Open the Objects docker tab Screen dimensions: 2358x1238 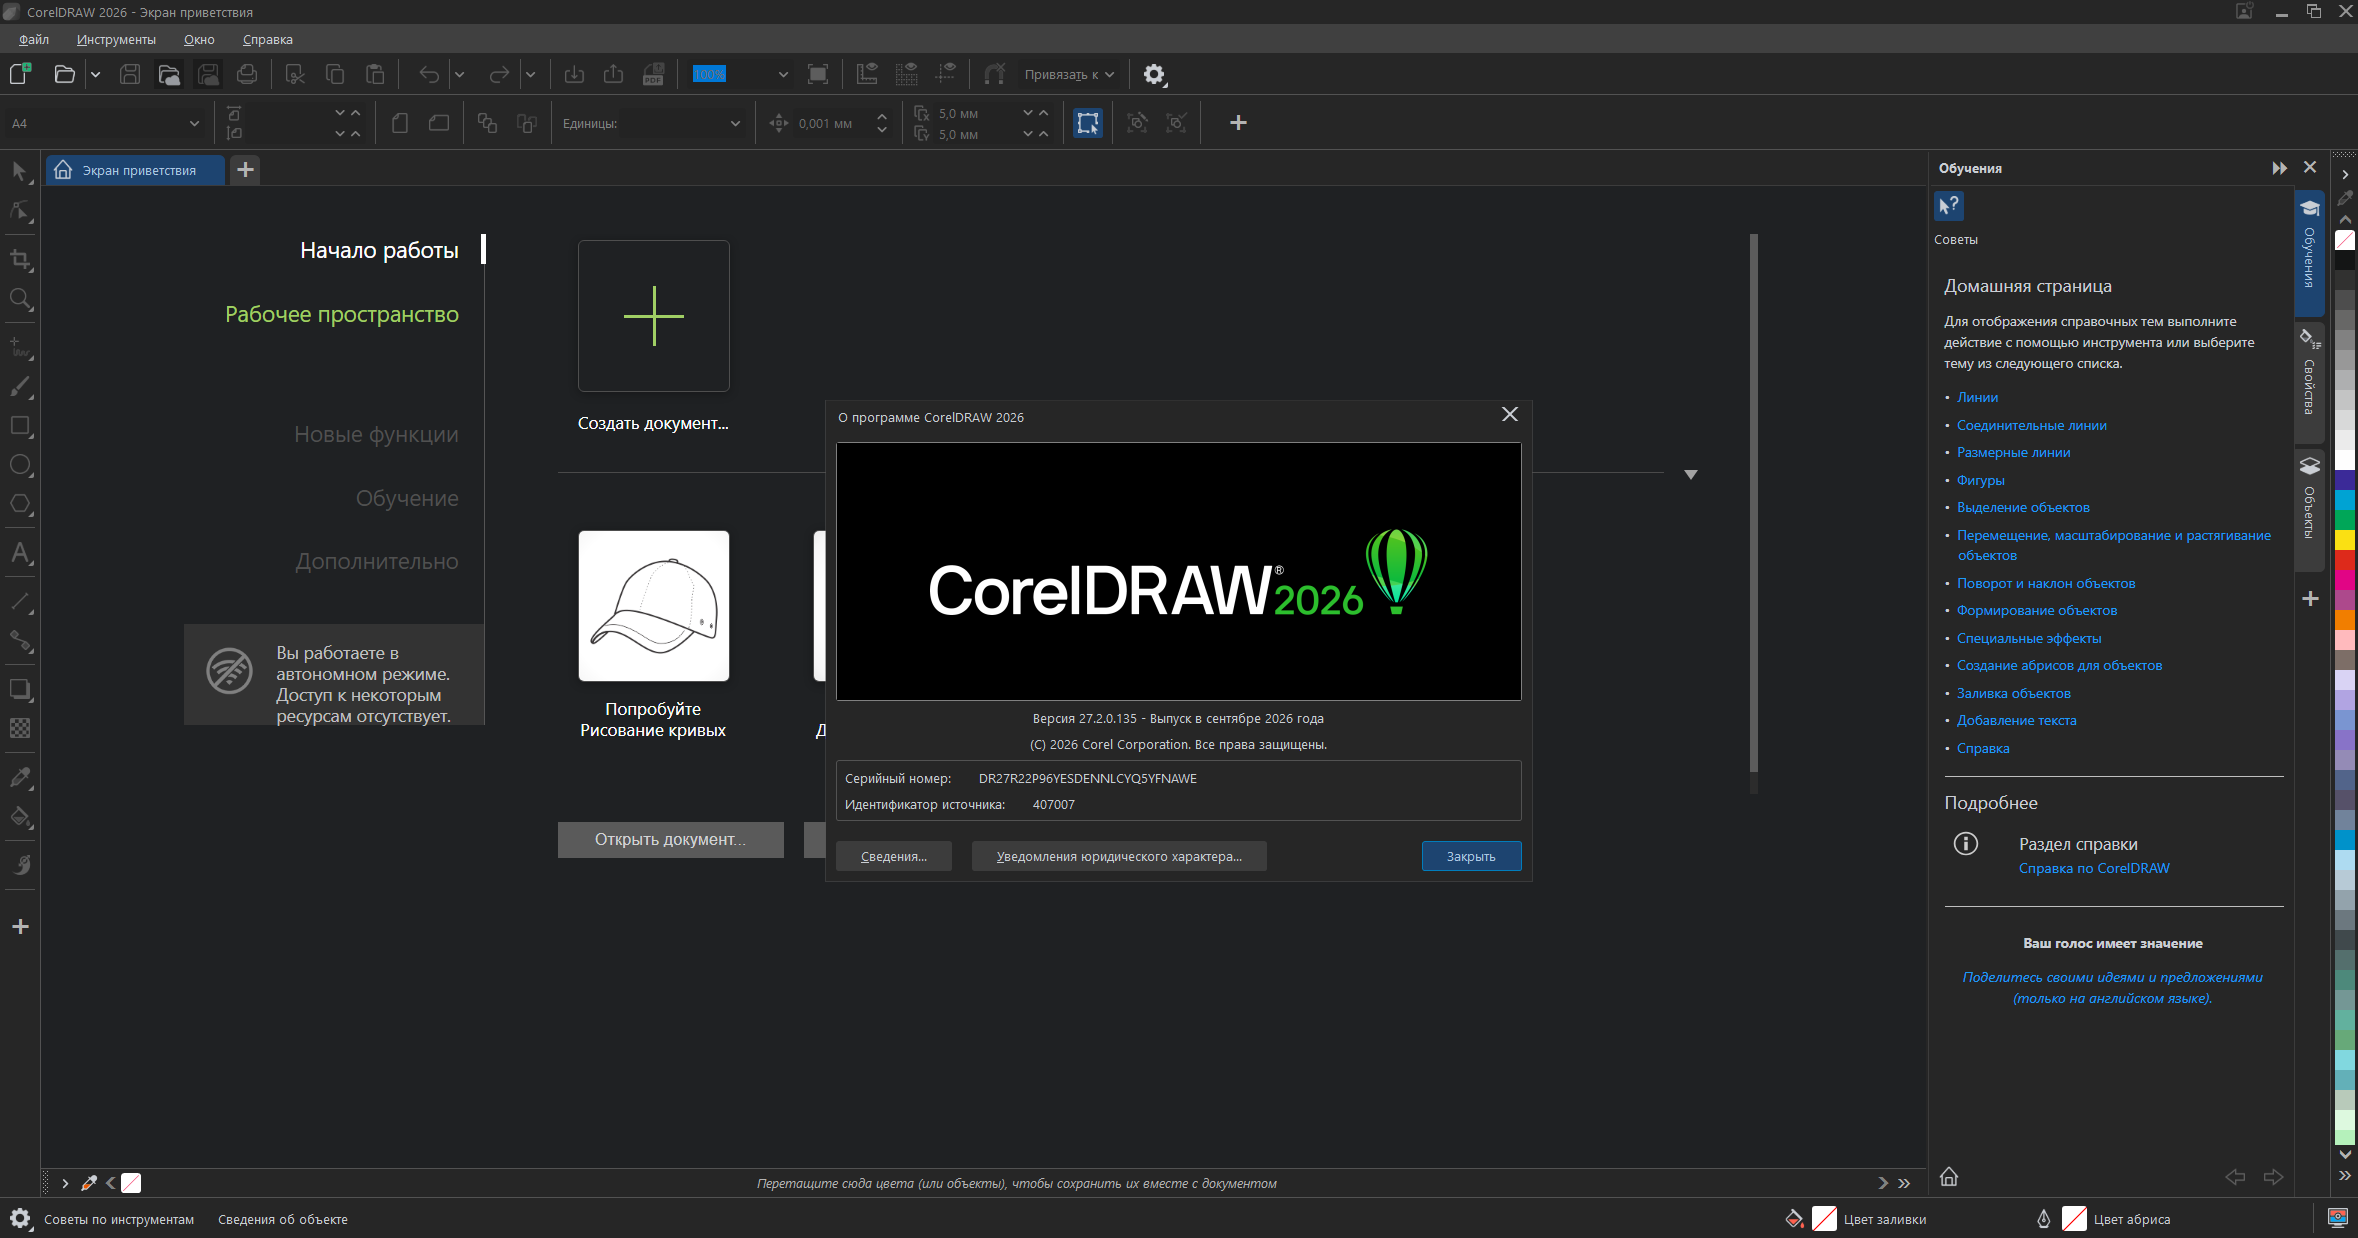[2309, 509]
